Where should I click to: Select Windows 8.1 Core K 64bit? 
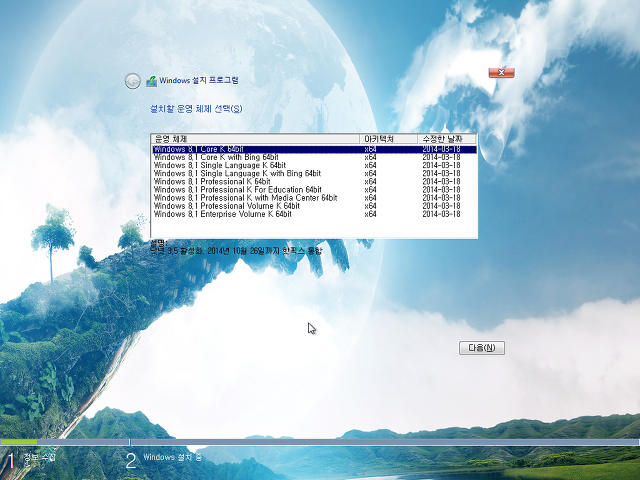tap(314, 149)
